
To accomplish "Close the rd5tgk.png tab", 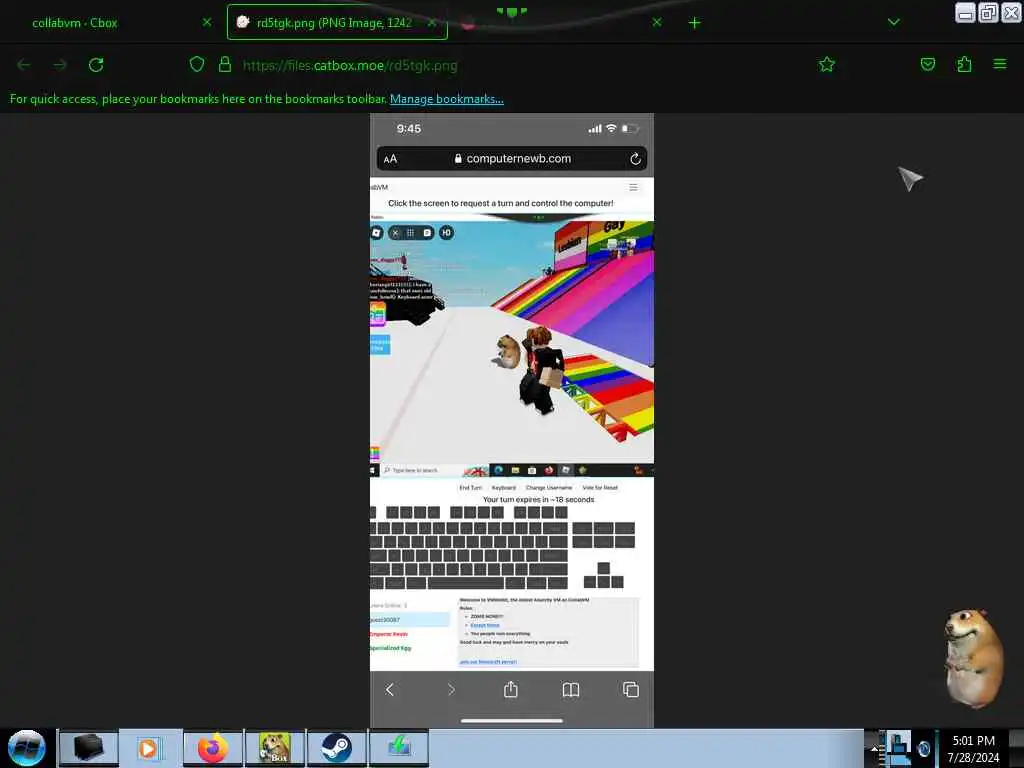I will (431, 22).
